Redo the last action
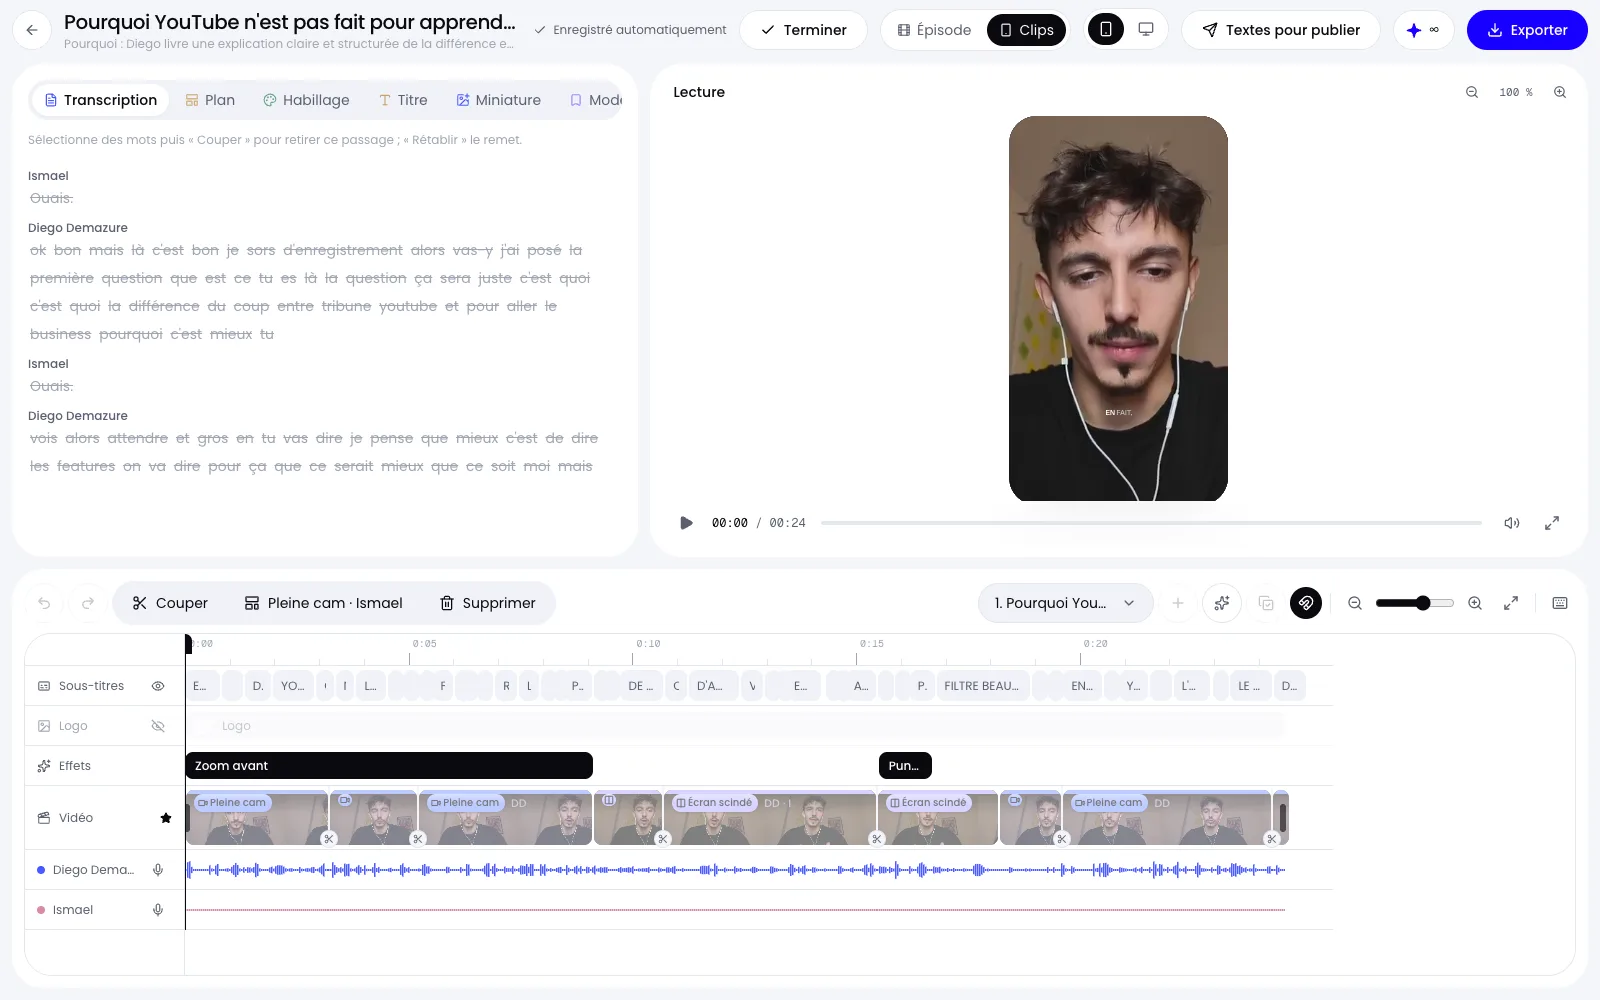This screenshot has height=1000, width=1600. pyautogui.click(x=88, y=603)
